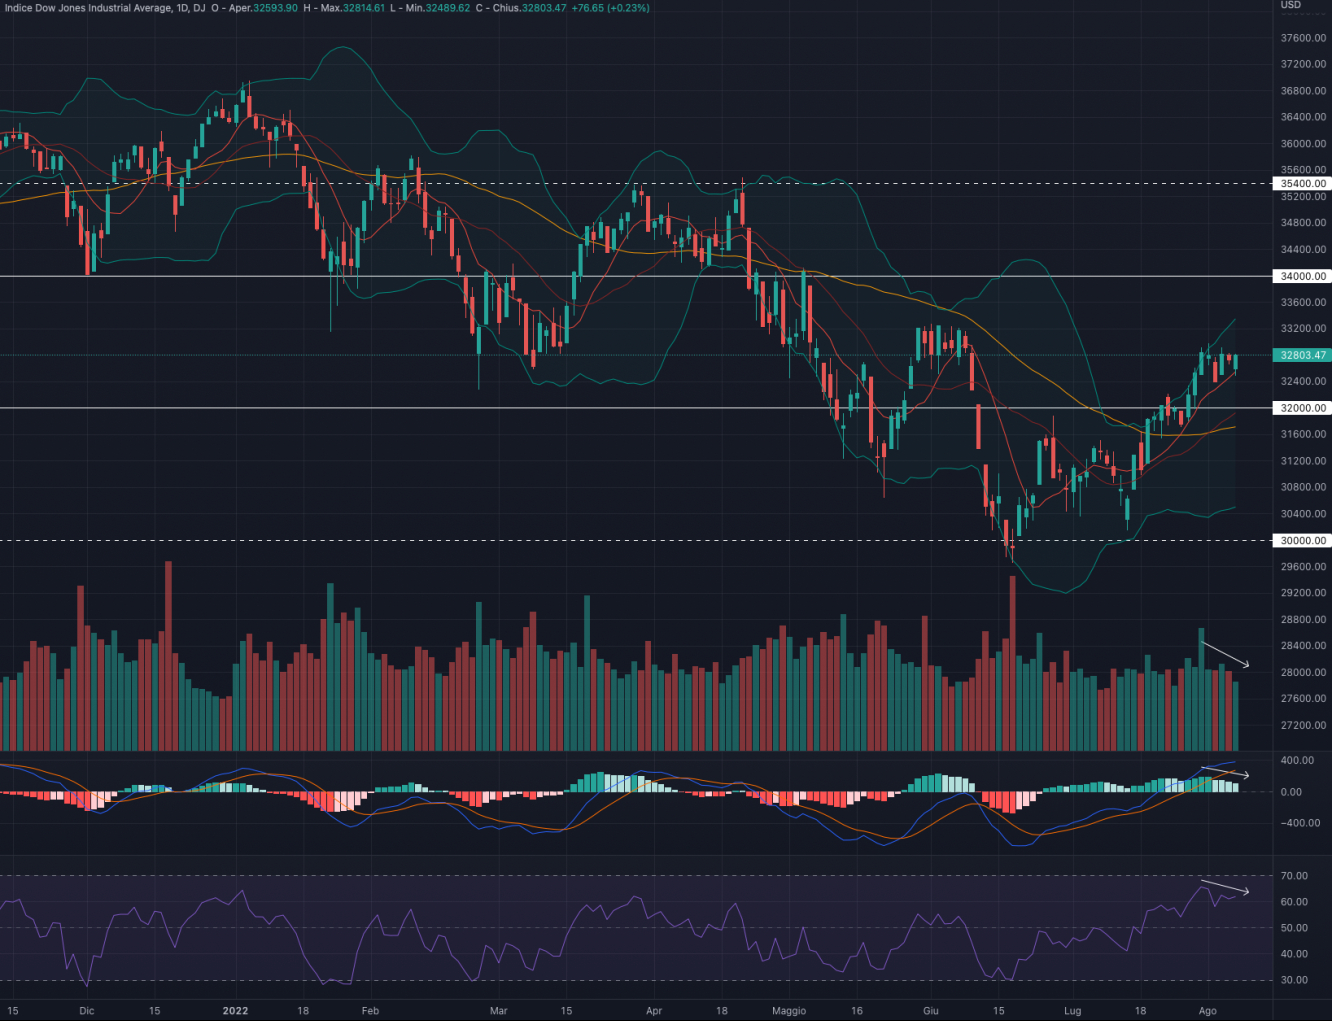1332x1021 pixels.
Task: Click the Ago label on time axis
Action: 1208,1011
